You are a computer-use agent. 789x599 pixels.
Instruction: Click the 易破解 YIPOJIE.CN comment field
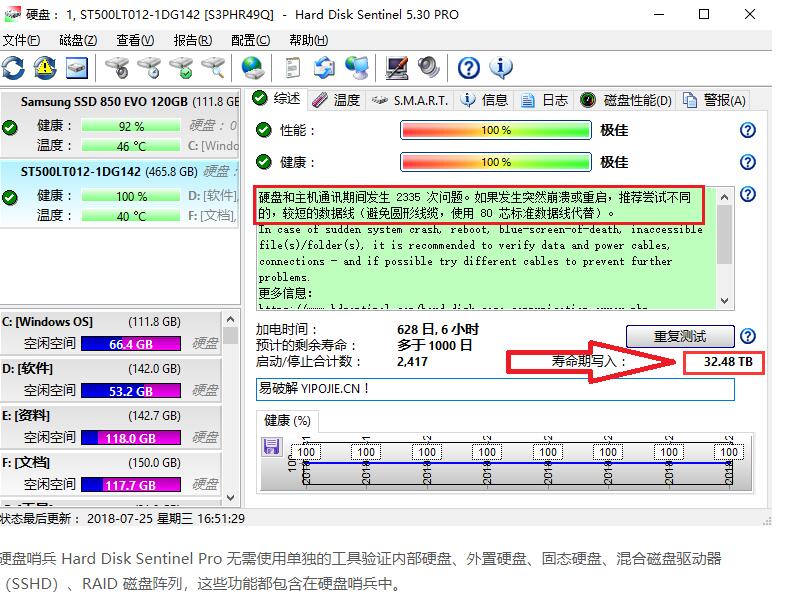tap(495, 389)
